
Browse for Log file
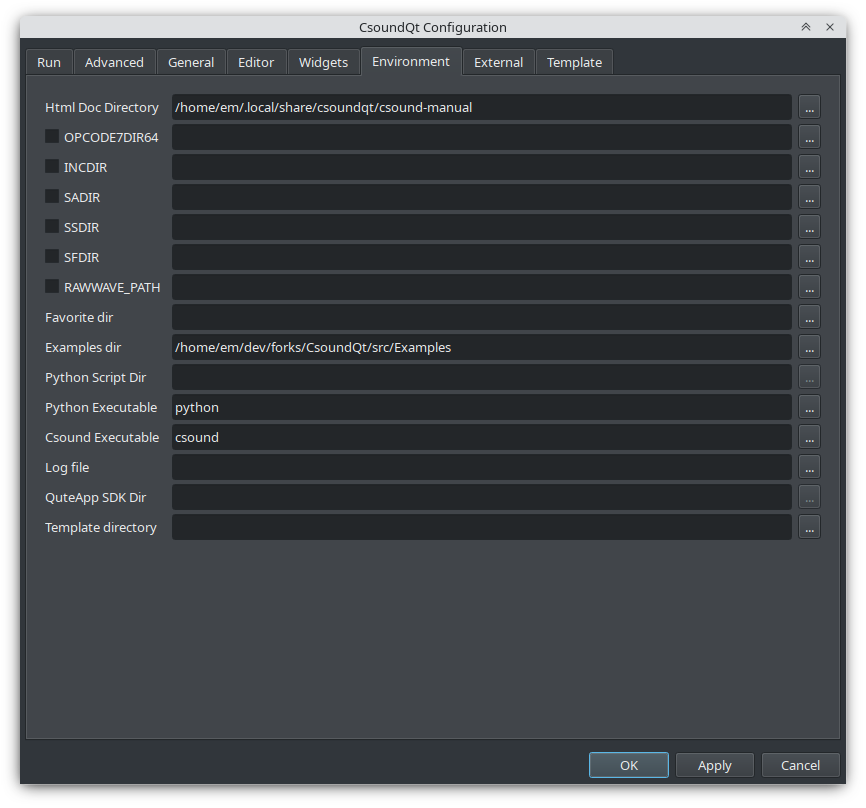(x=809, y=467)
